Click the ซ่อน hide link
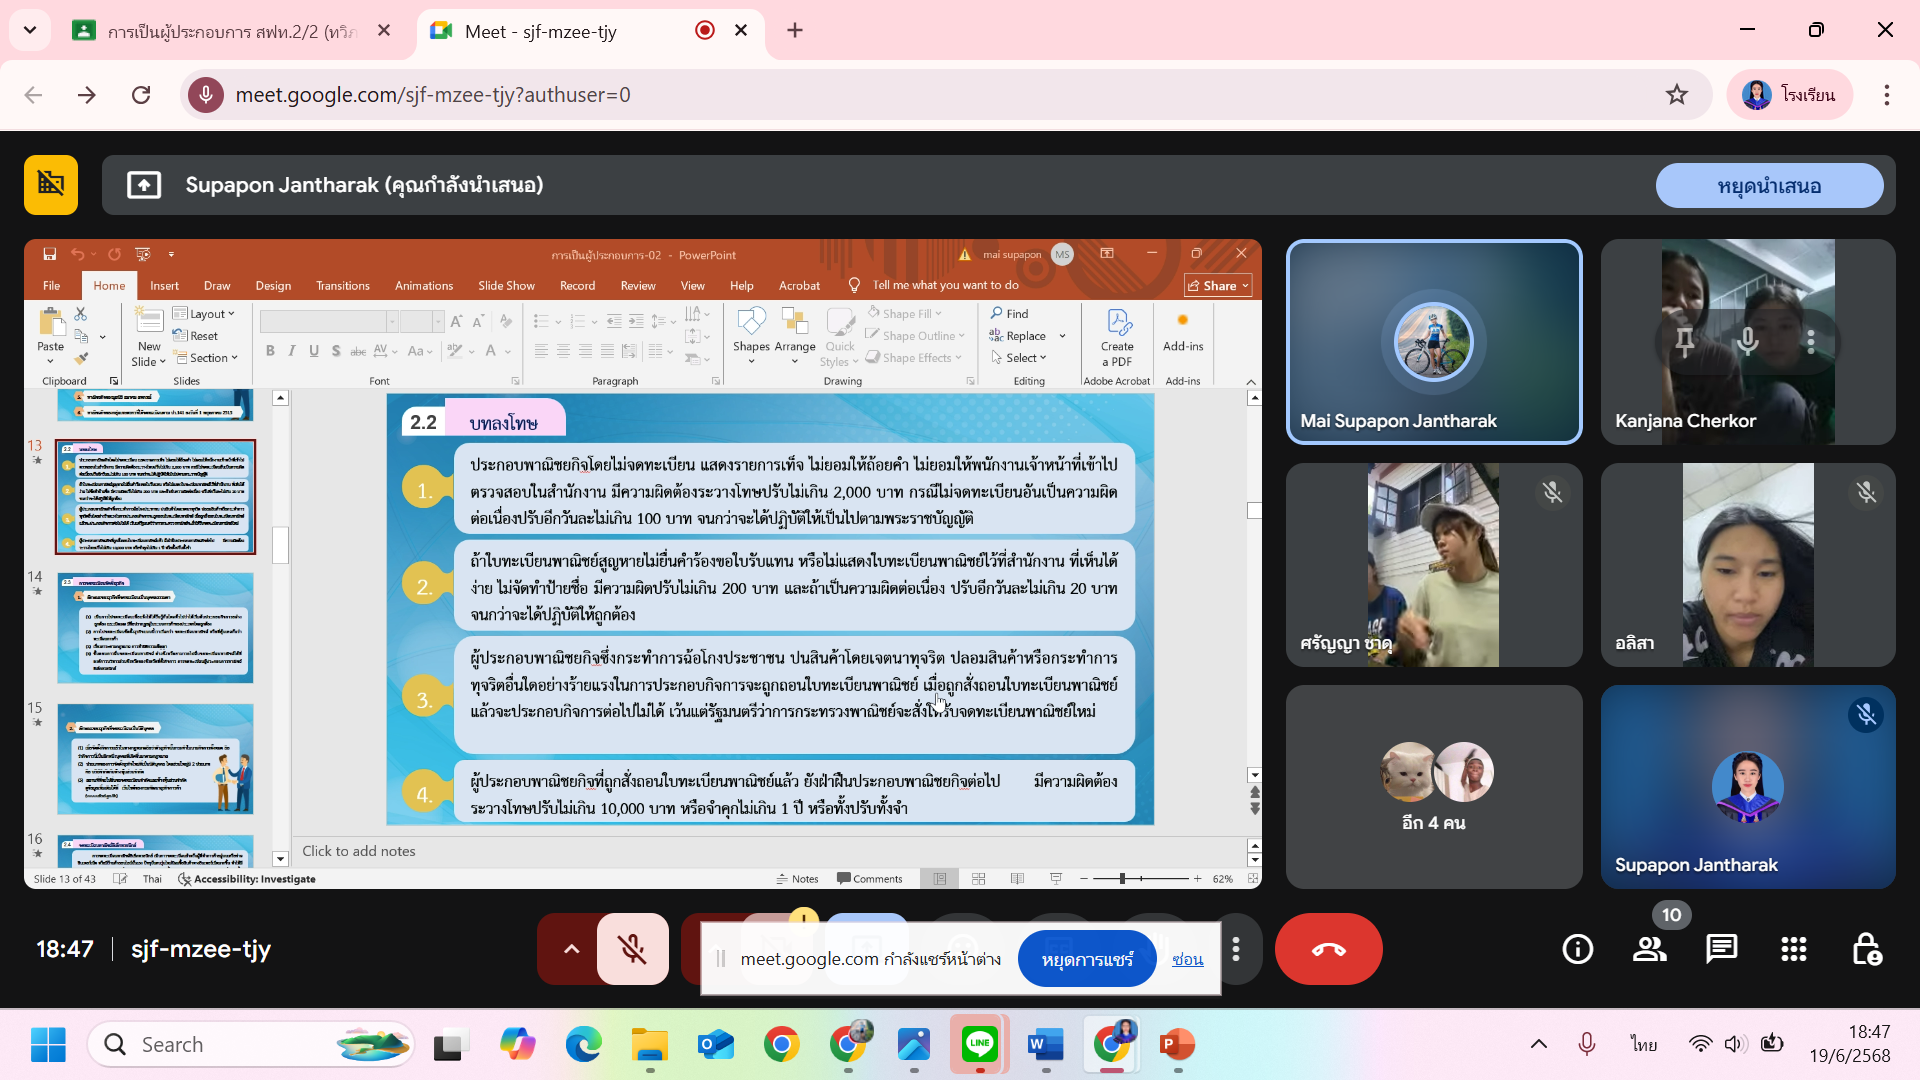Viewport: 1920px width, 1080px height. (x=1187, y=960)
